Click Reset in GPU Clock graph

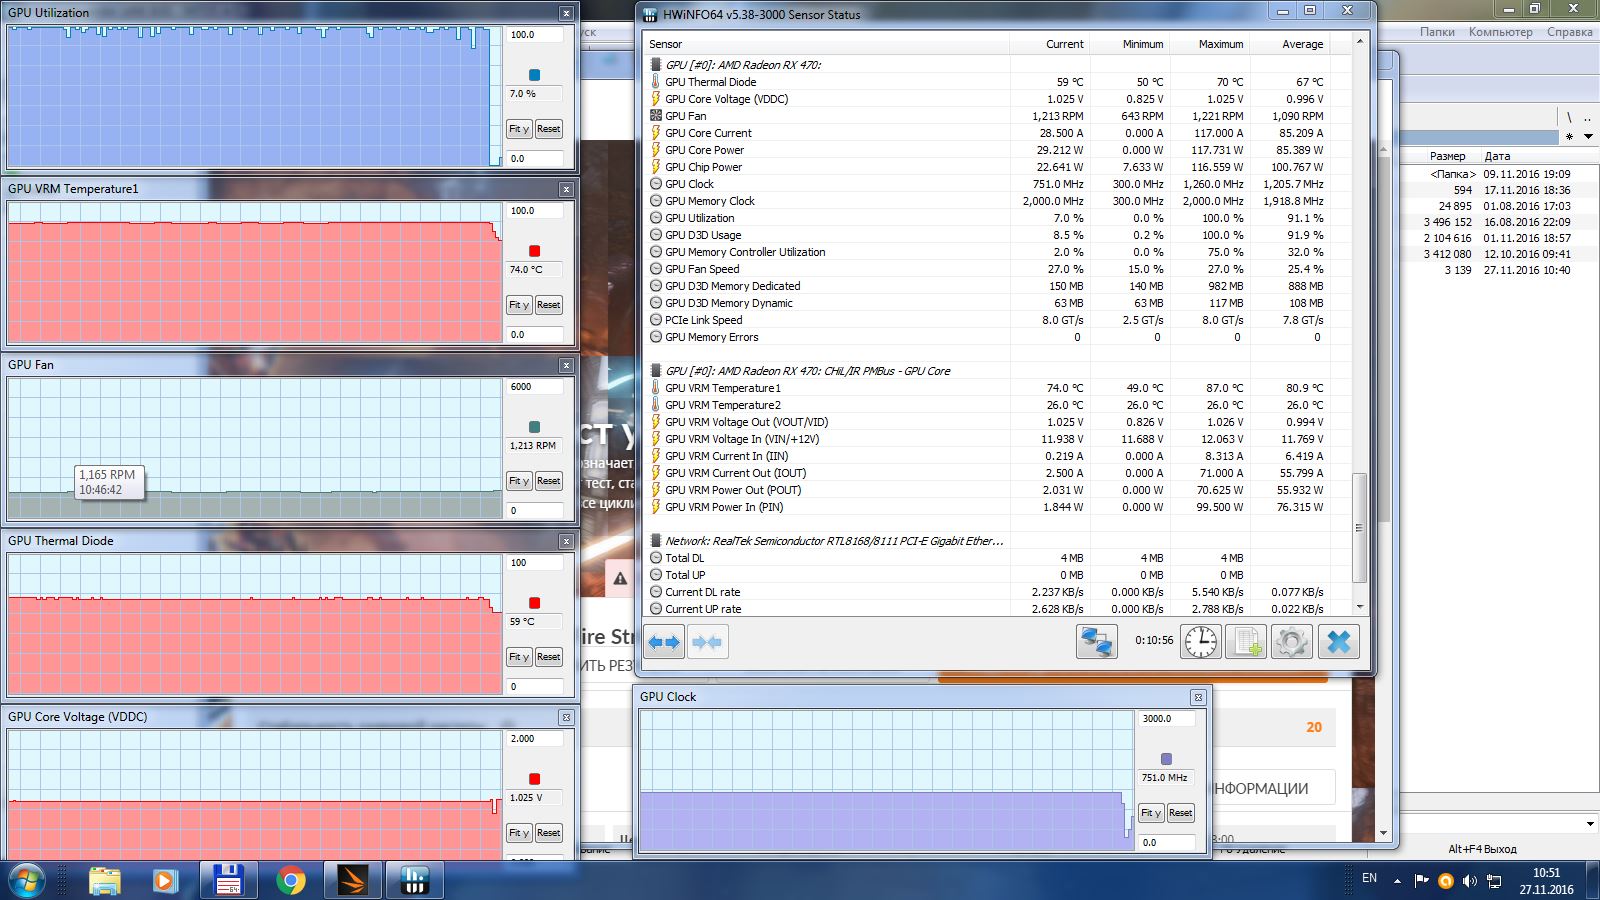tap(1180, 813)
